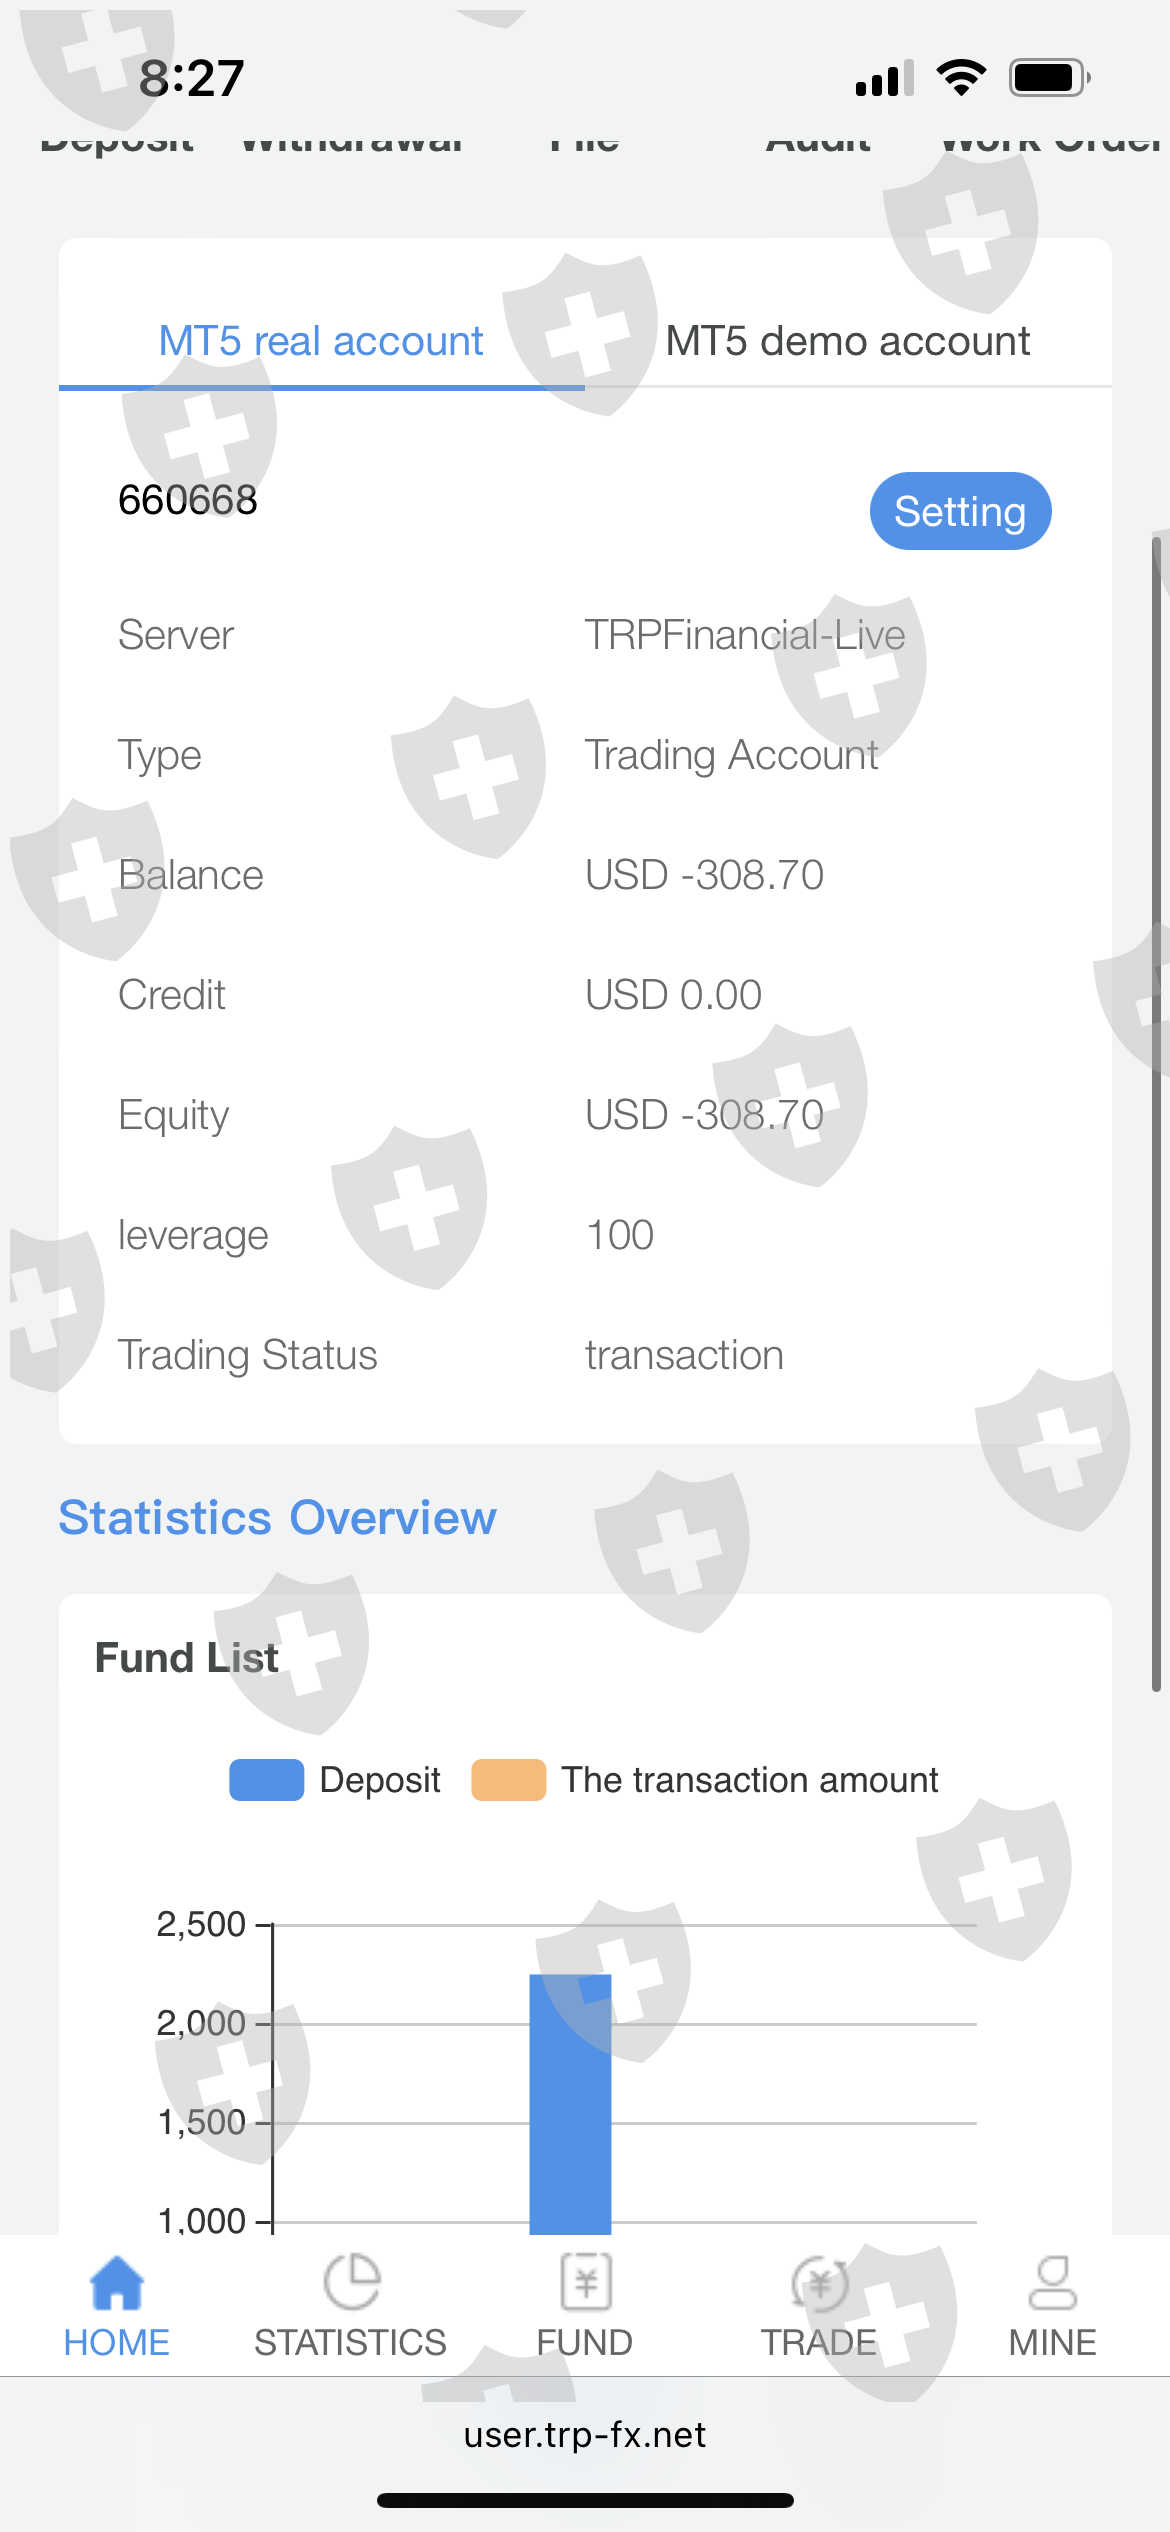Tap the TRADE icon in bottom bar

819,2284
